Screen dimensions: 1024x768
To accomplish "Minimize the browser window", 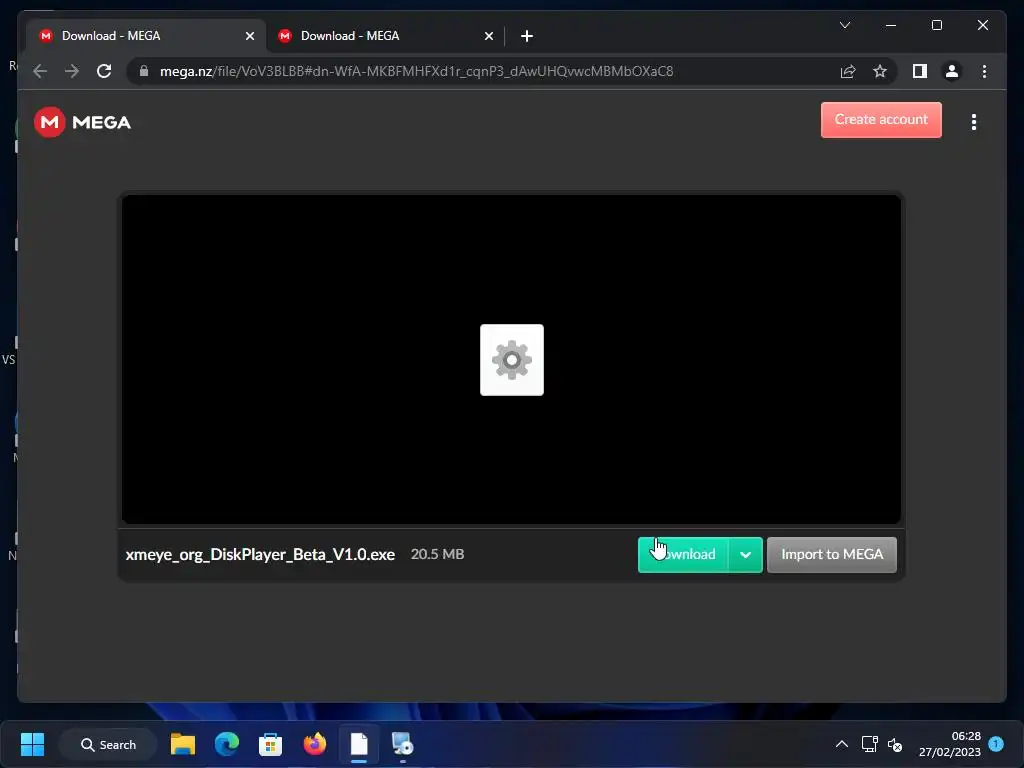I will 891,25.
